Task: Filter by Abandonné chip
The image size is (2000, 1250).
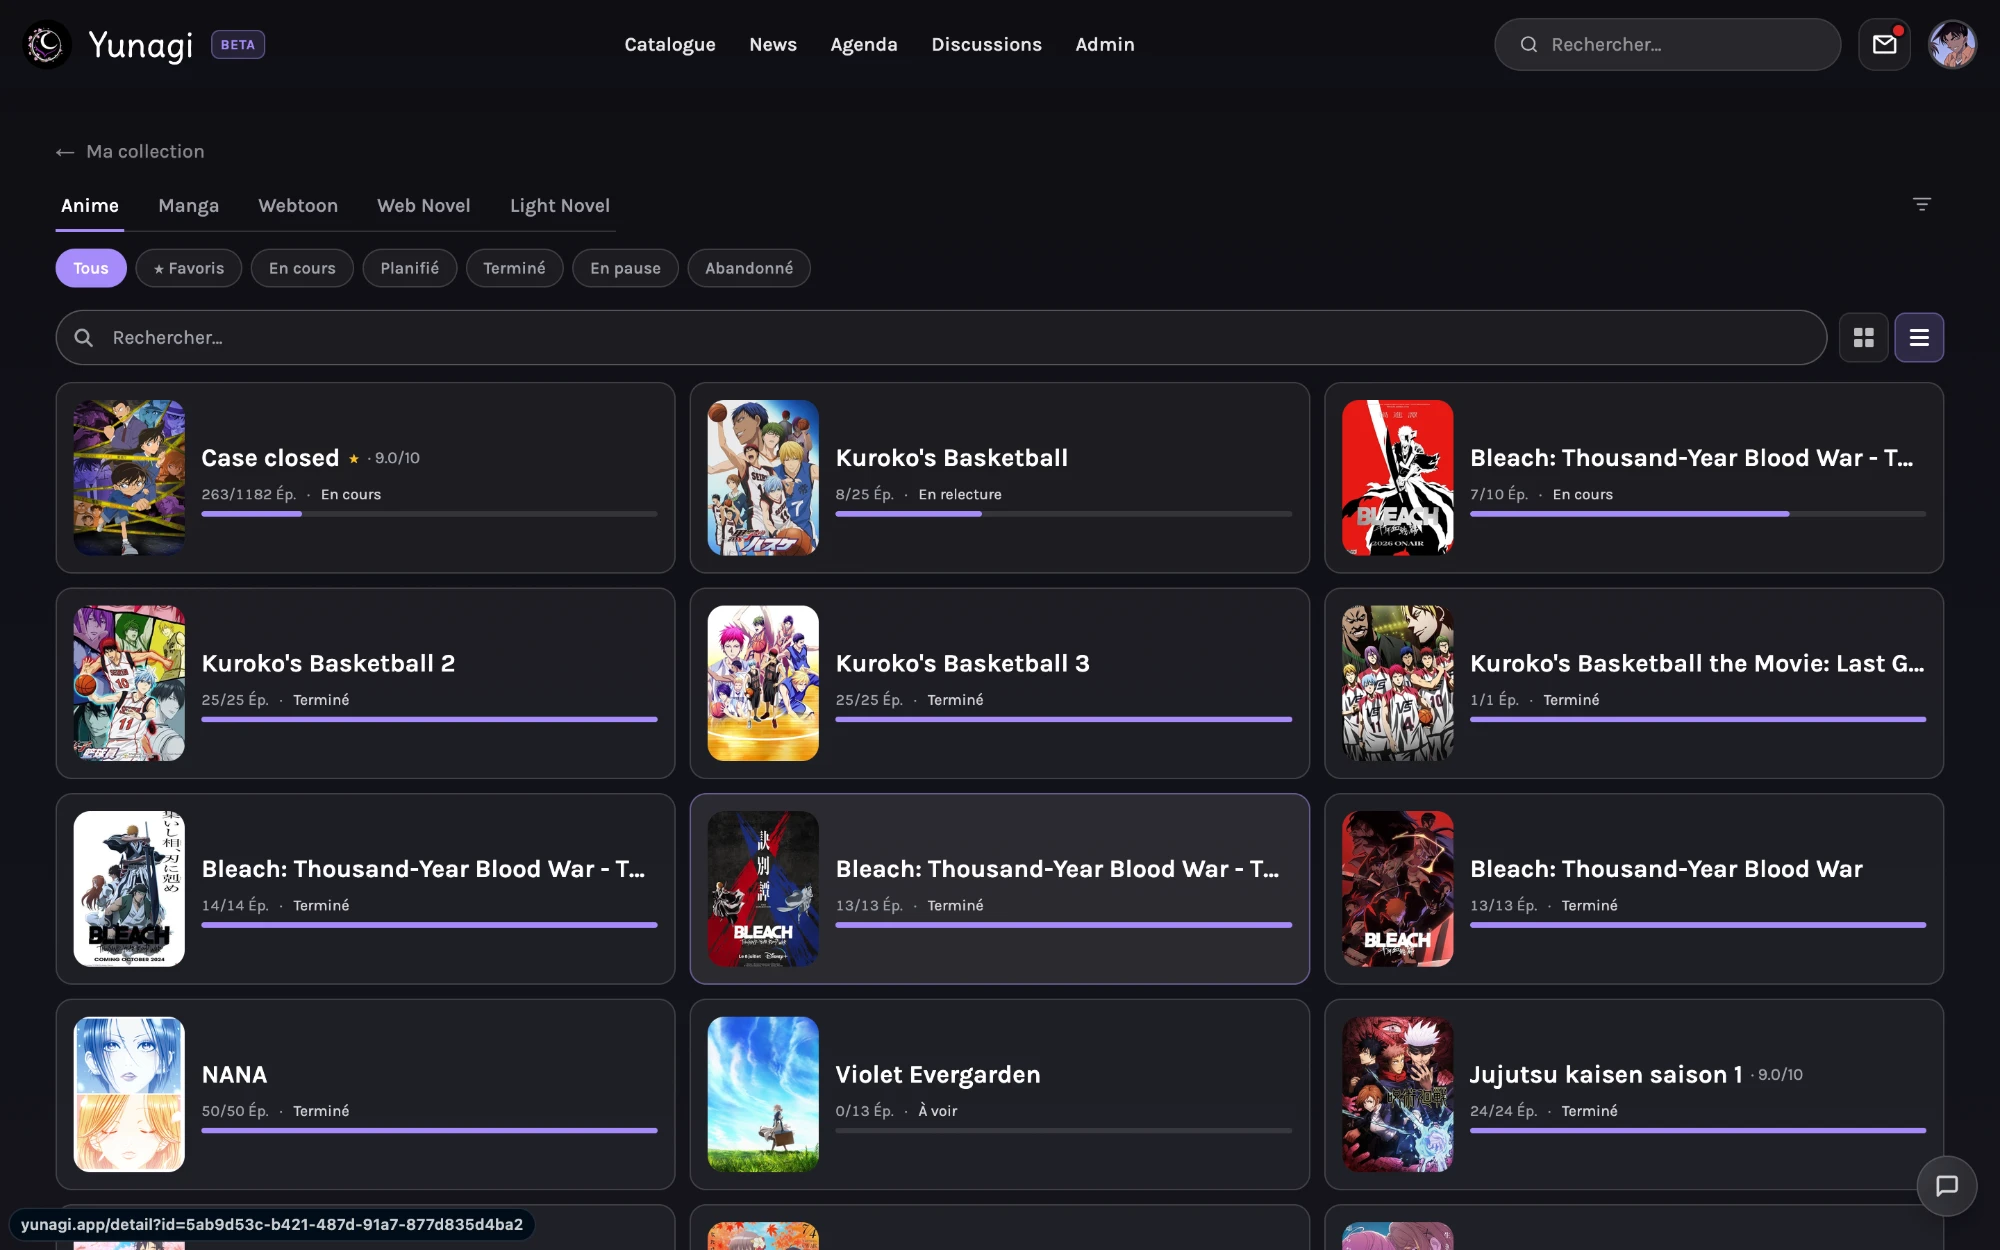Action: pos(749,268)
